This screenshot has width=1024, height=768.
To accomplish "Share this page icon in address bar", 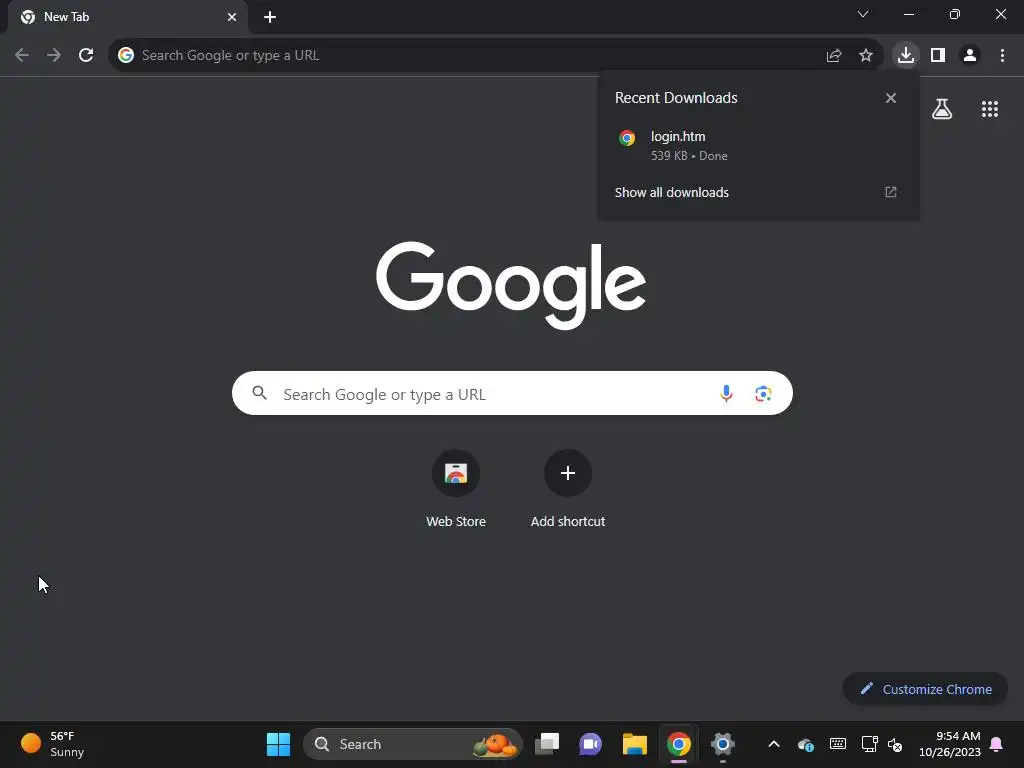I will [833, 56].
